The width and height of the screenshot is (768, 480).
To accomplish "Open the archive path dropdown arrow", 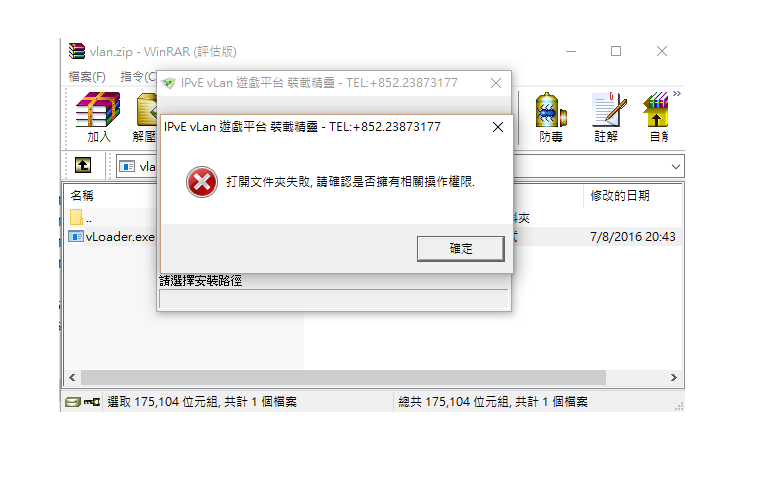I will click(675, 167).
